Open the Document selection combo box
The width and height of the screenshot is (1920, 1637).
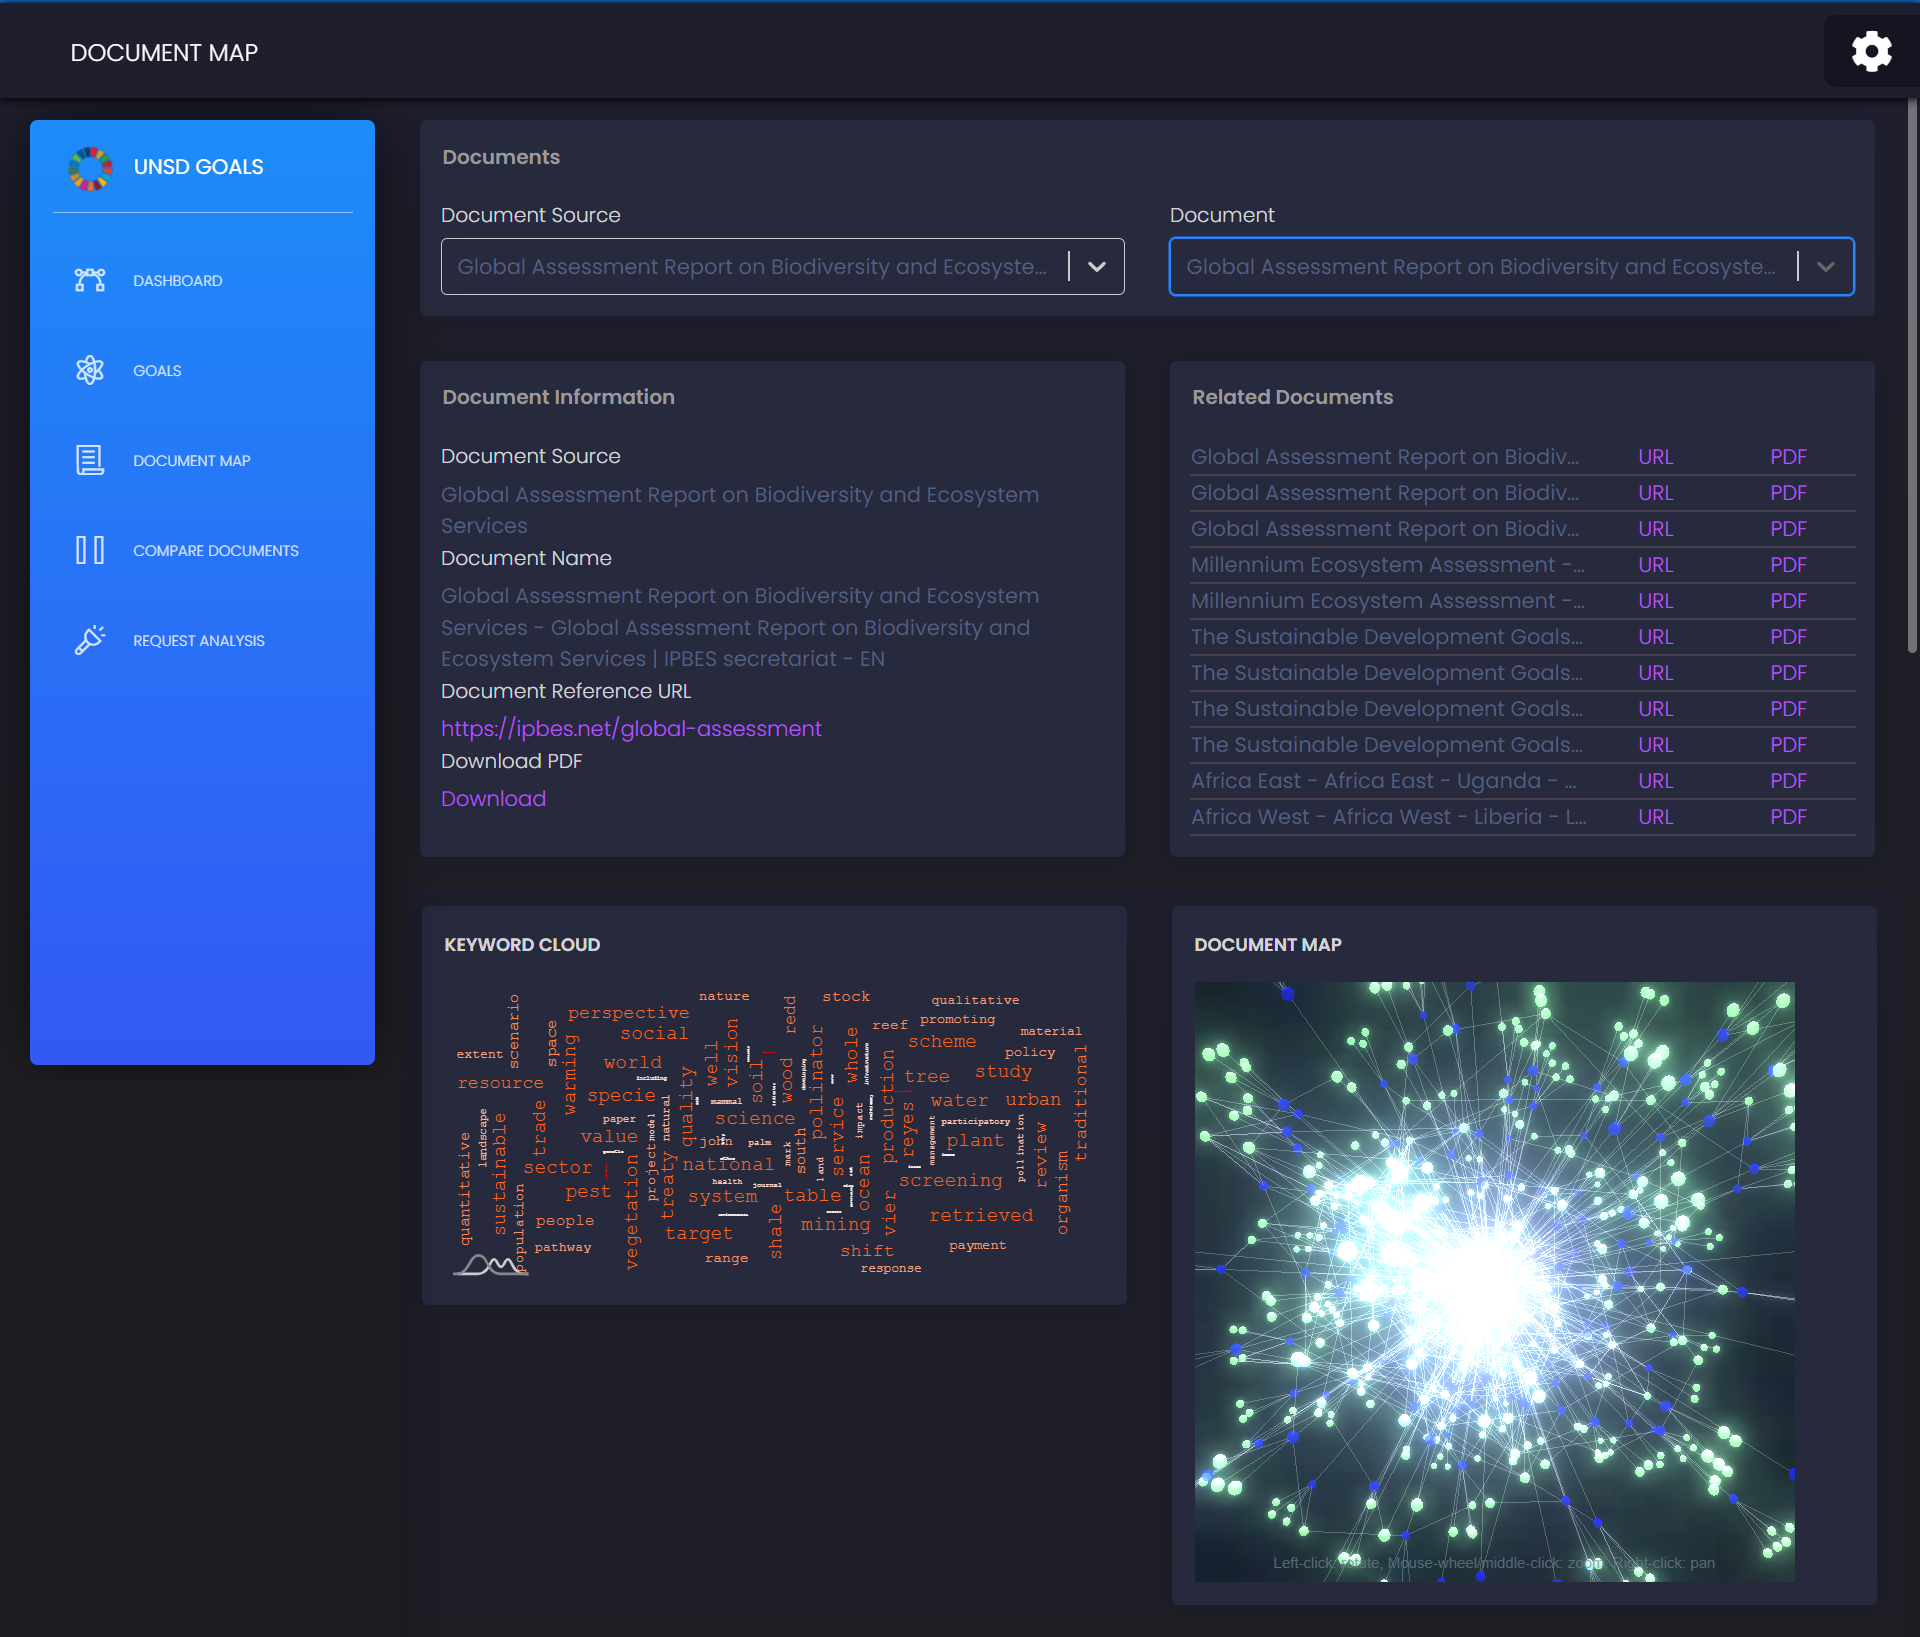point(1480,267)
